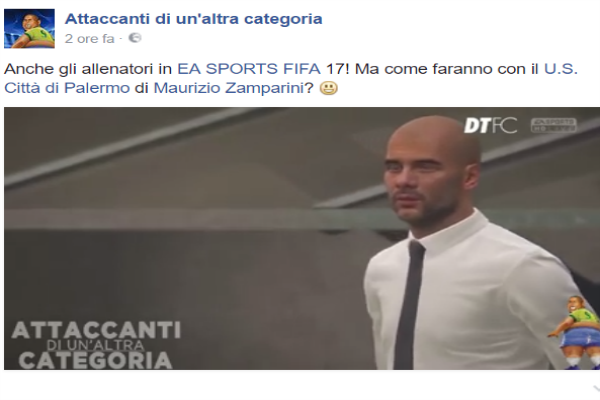The image size is (600, 400).
Task: Click the 'ATTACCANTI' watermark text in video
Action: [x=96, y=330]
